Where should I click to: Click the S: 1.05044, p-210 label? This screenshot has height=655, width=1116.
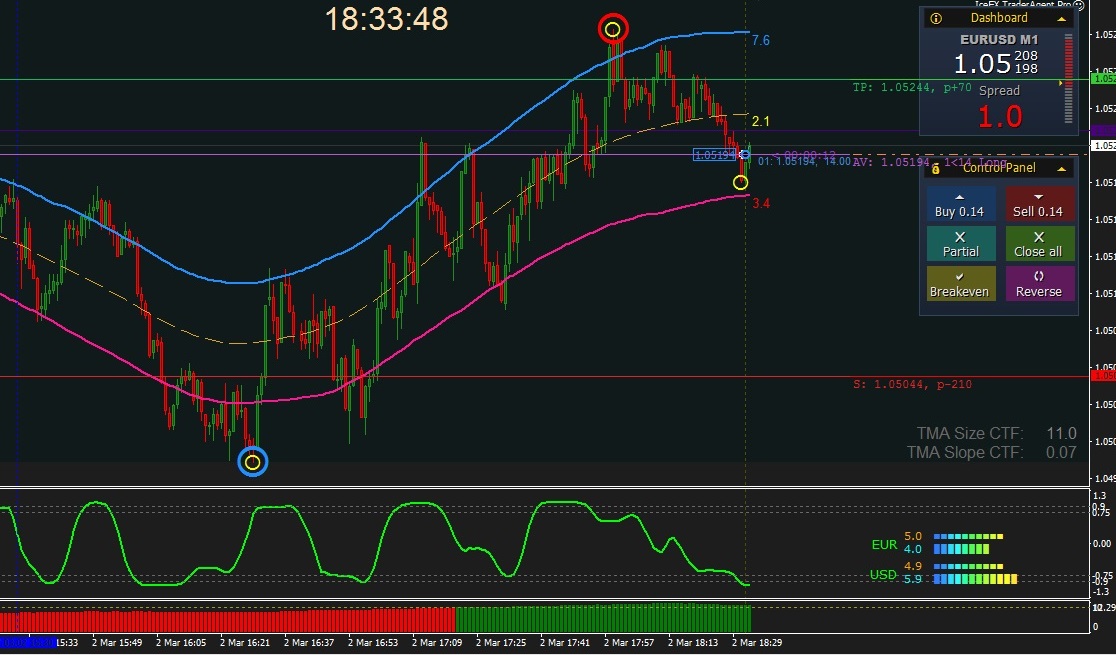pyautogui.click(x=912, y=384)
